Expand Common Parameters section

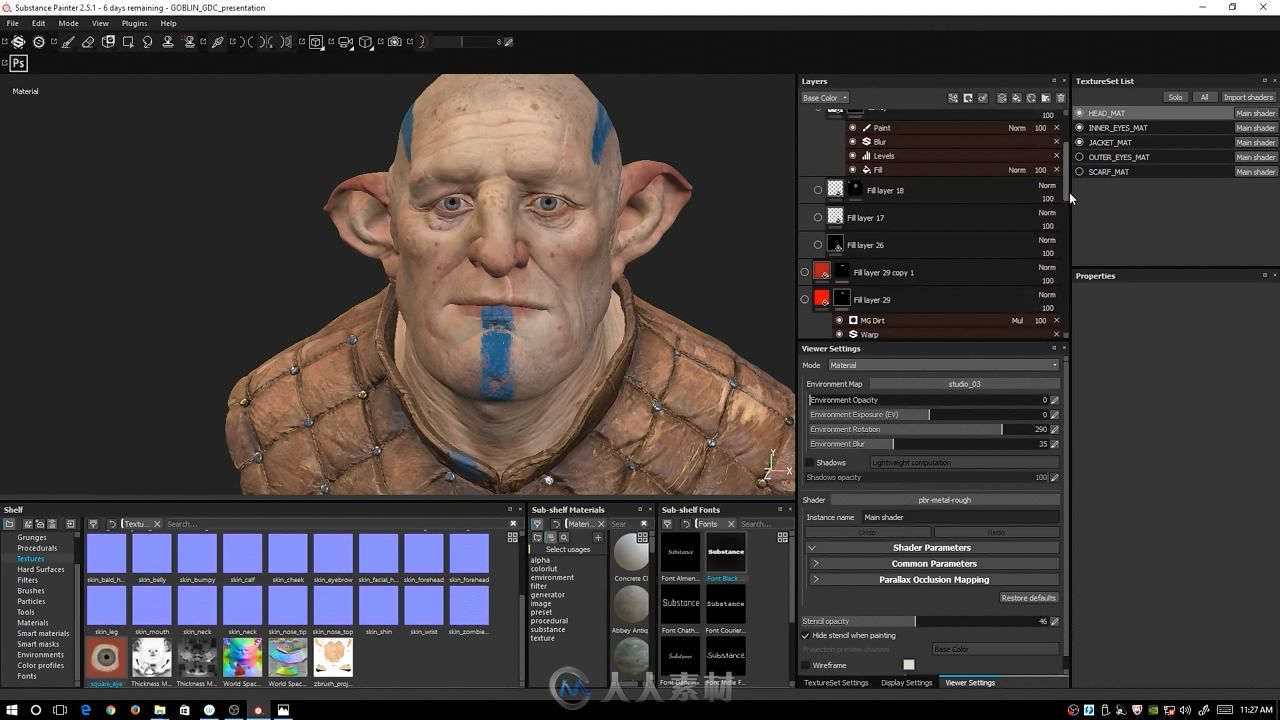933,564
